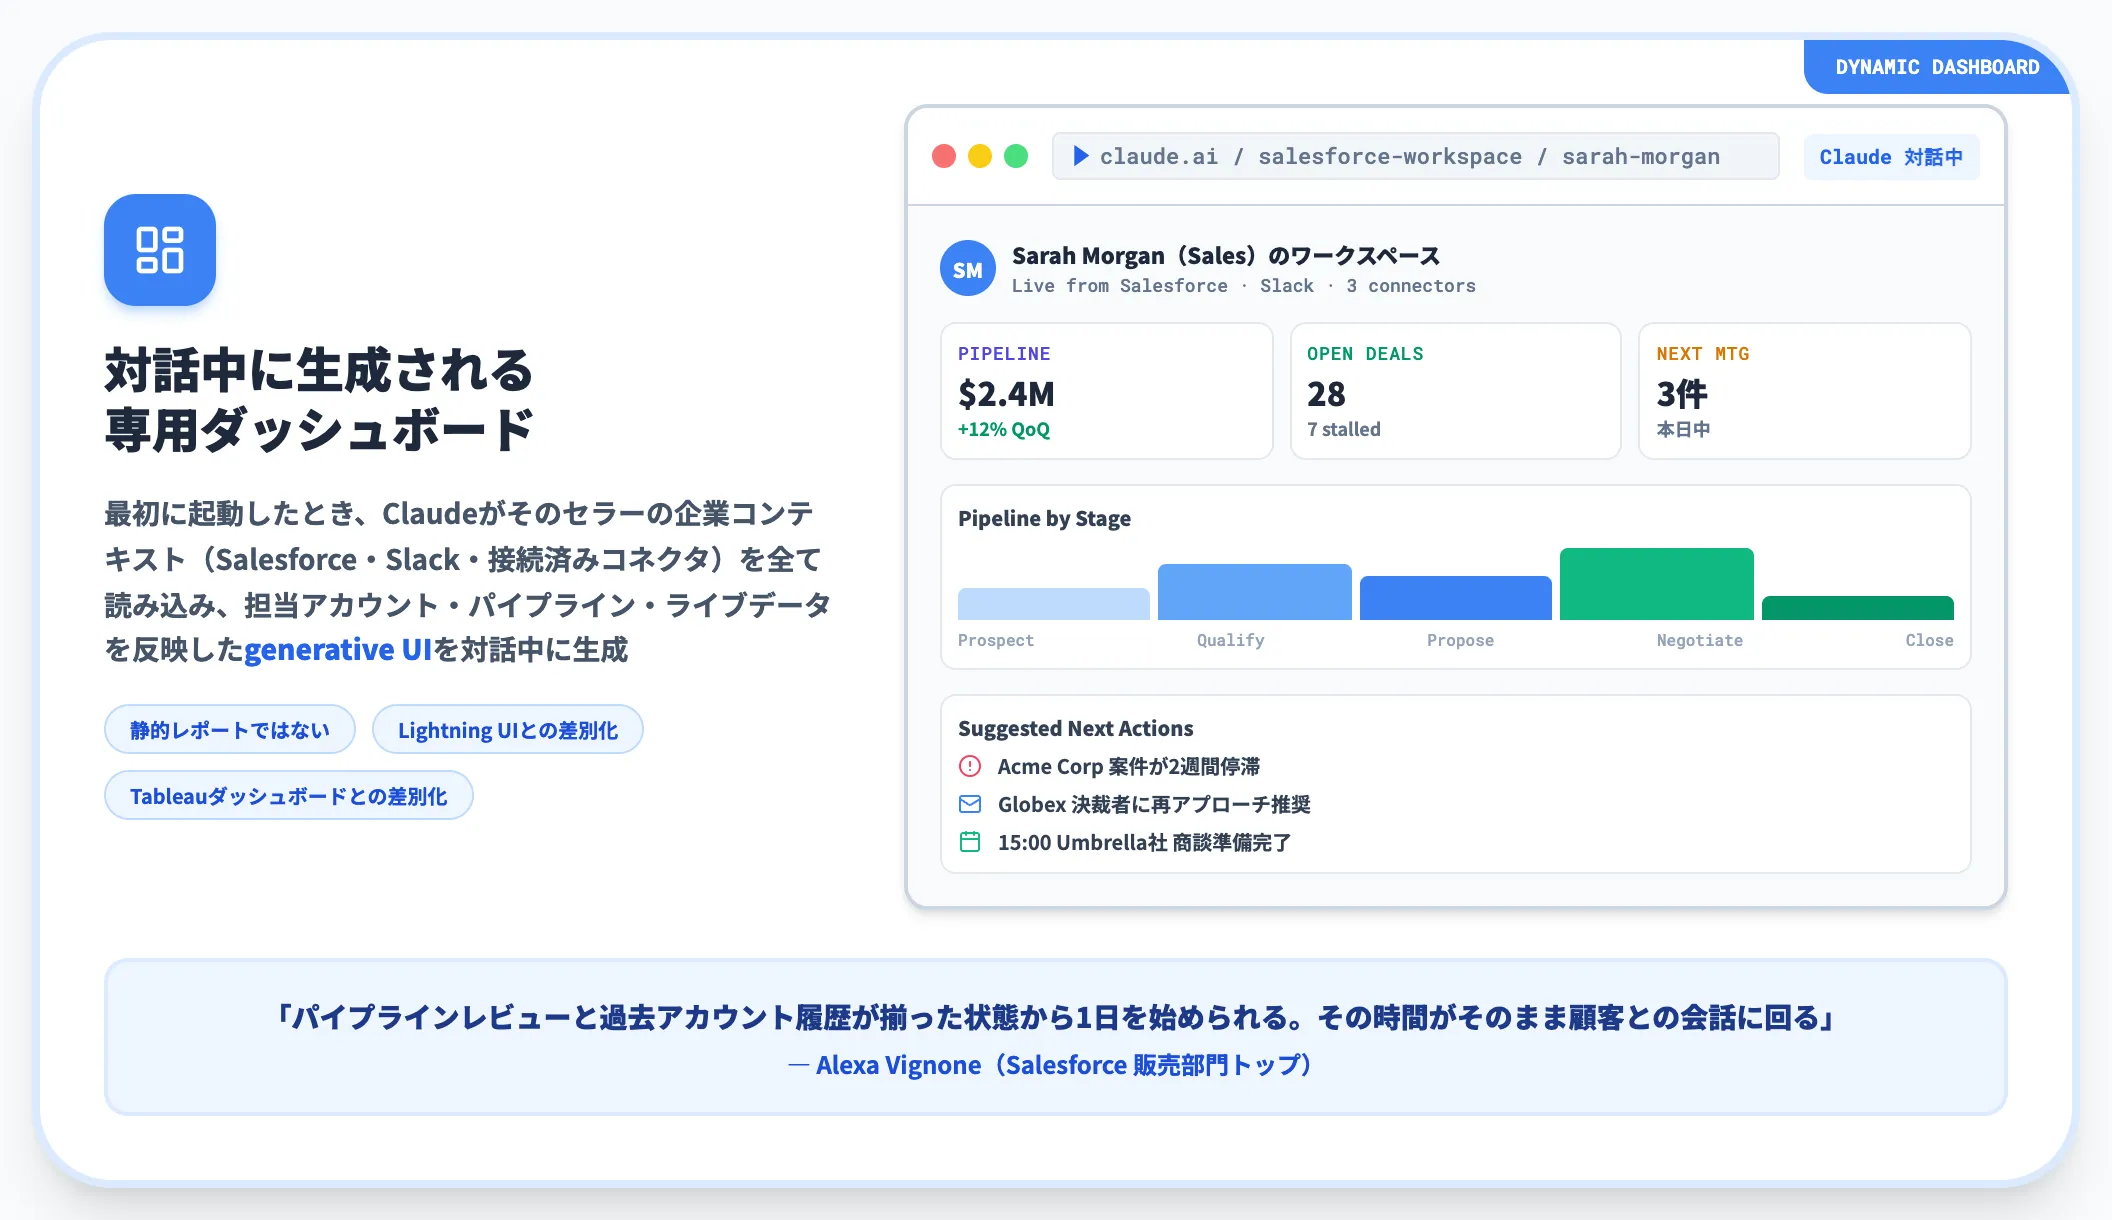Image resolution: width=2112 pixels, height=1220 pixels.
Task: Click the 7 stalled value
Action: (x=1344, y=429)
